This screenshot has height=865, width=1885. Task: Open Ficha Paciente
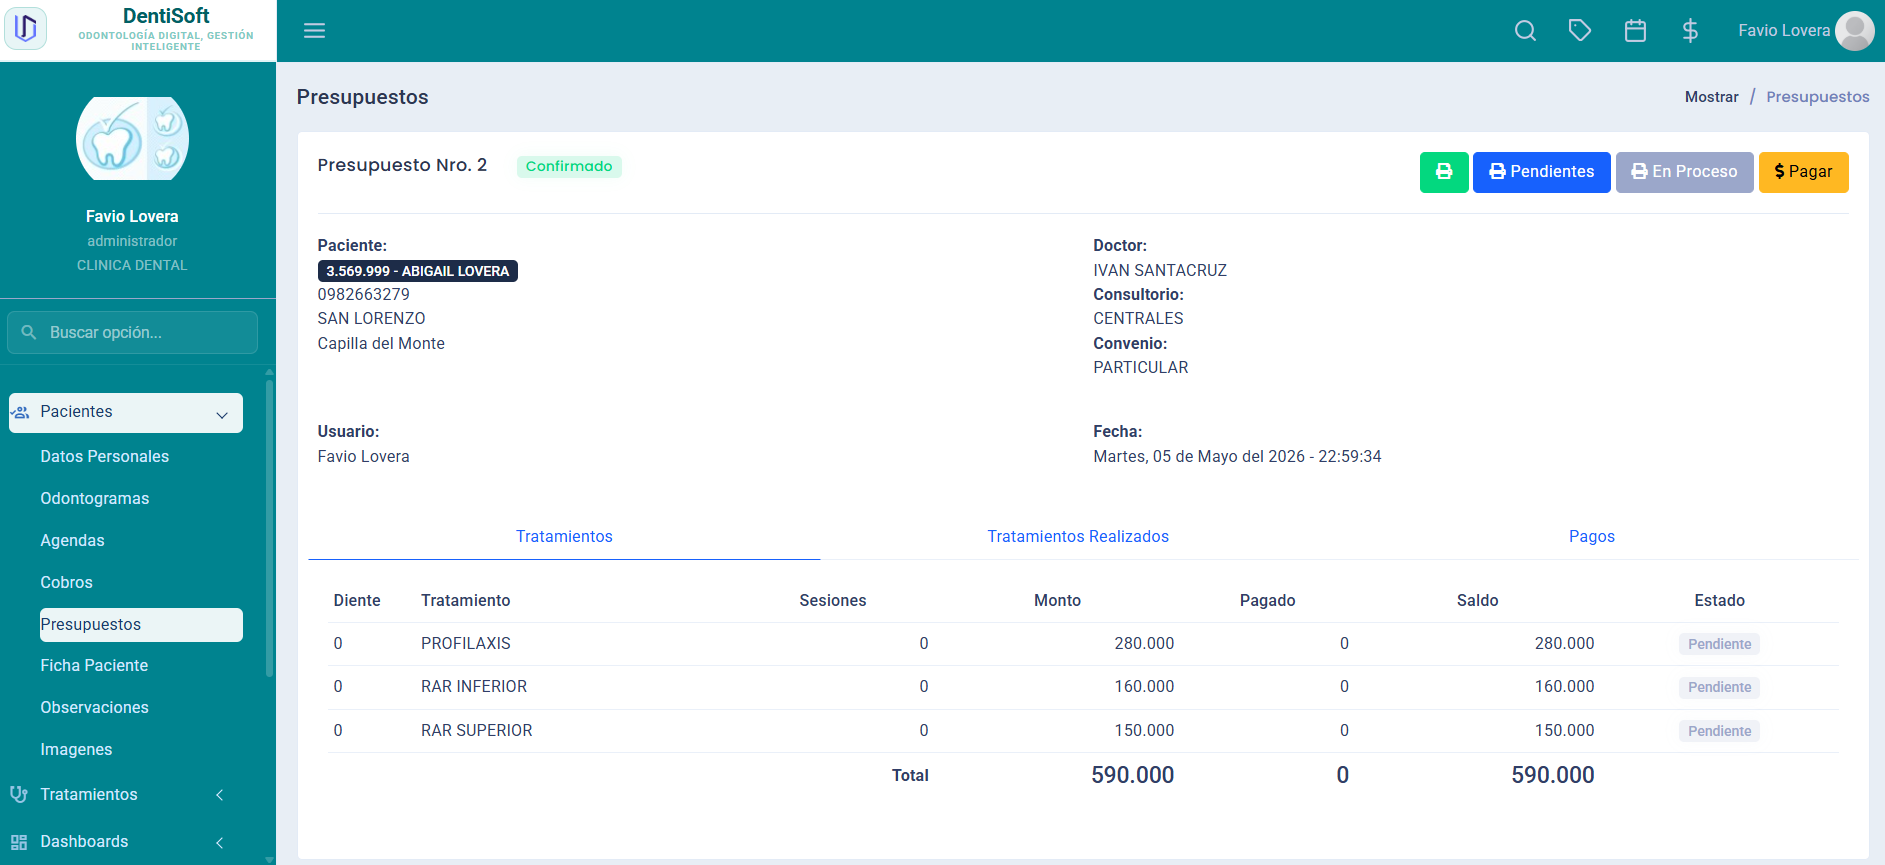[94, 665]
